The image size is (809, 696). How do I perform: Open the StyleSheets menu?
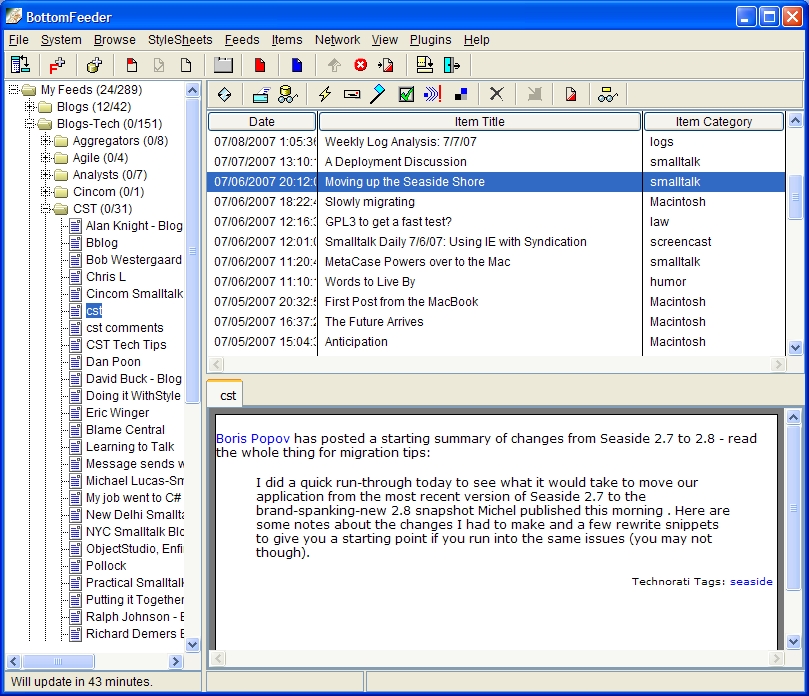pyautogui.click(x=180, y=40)
